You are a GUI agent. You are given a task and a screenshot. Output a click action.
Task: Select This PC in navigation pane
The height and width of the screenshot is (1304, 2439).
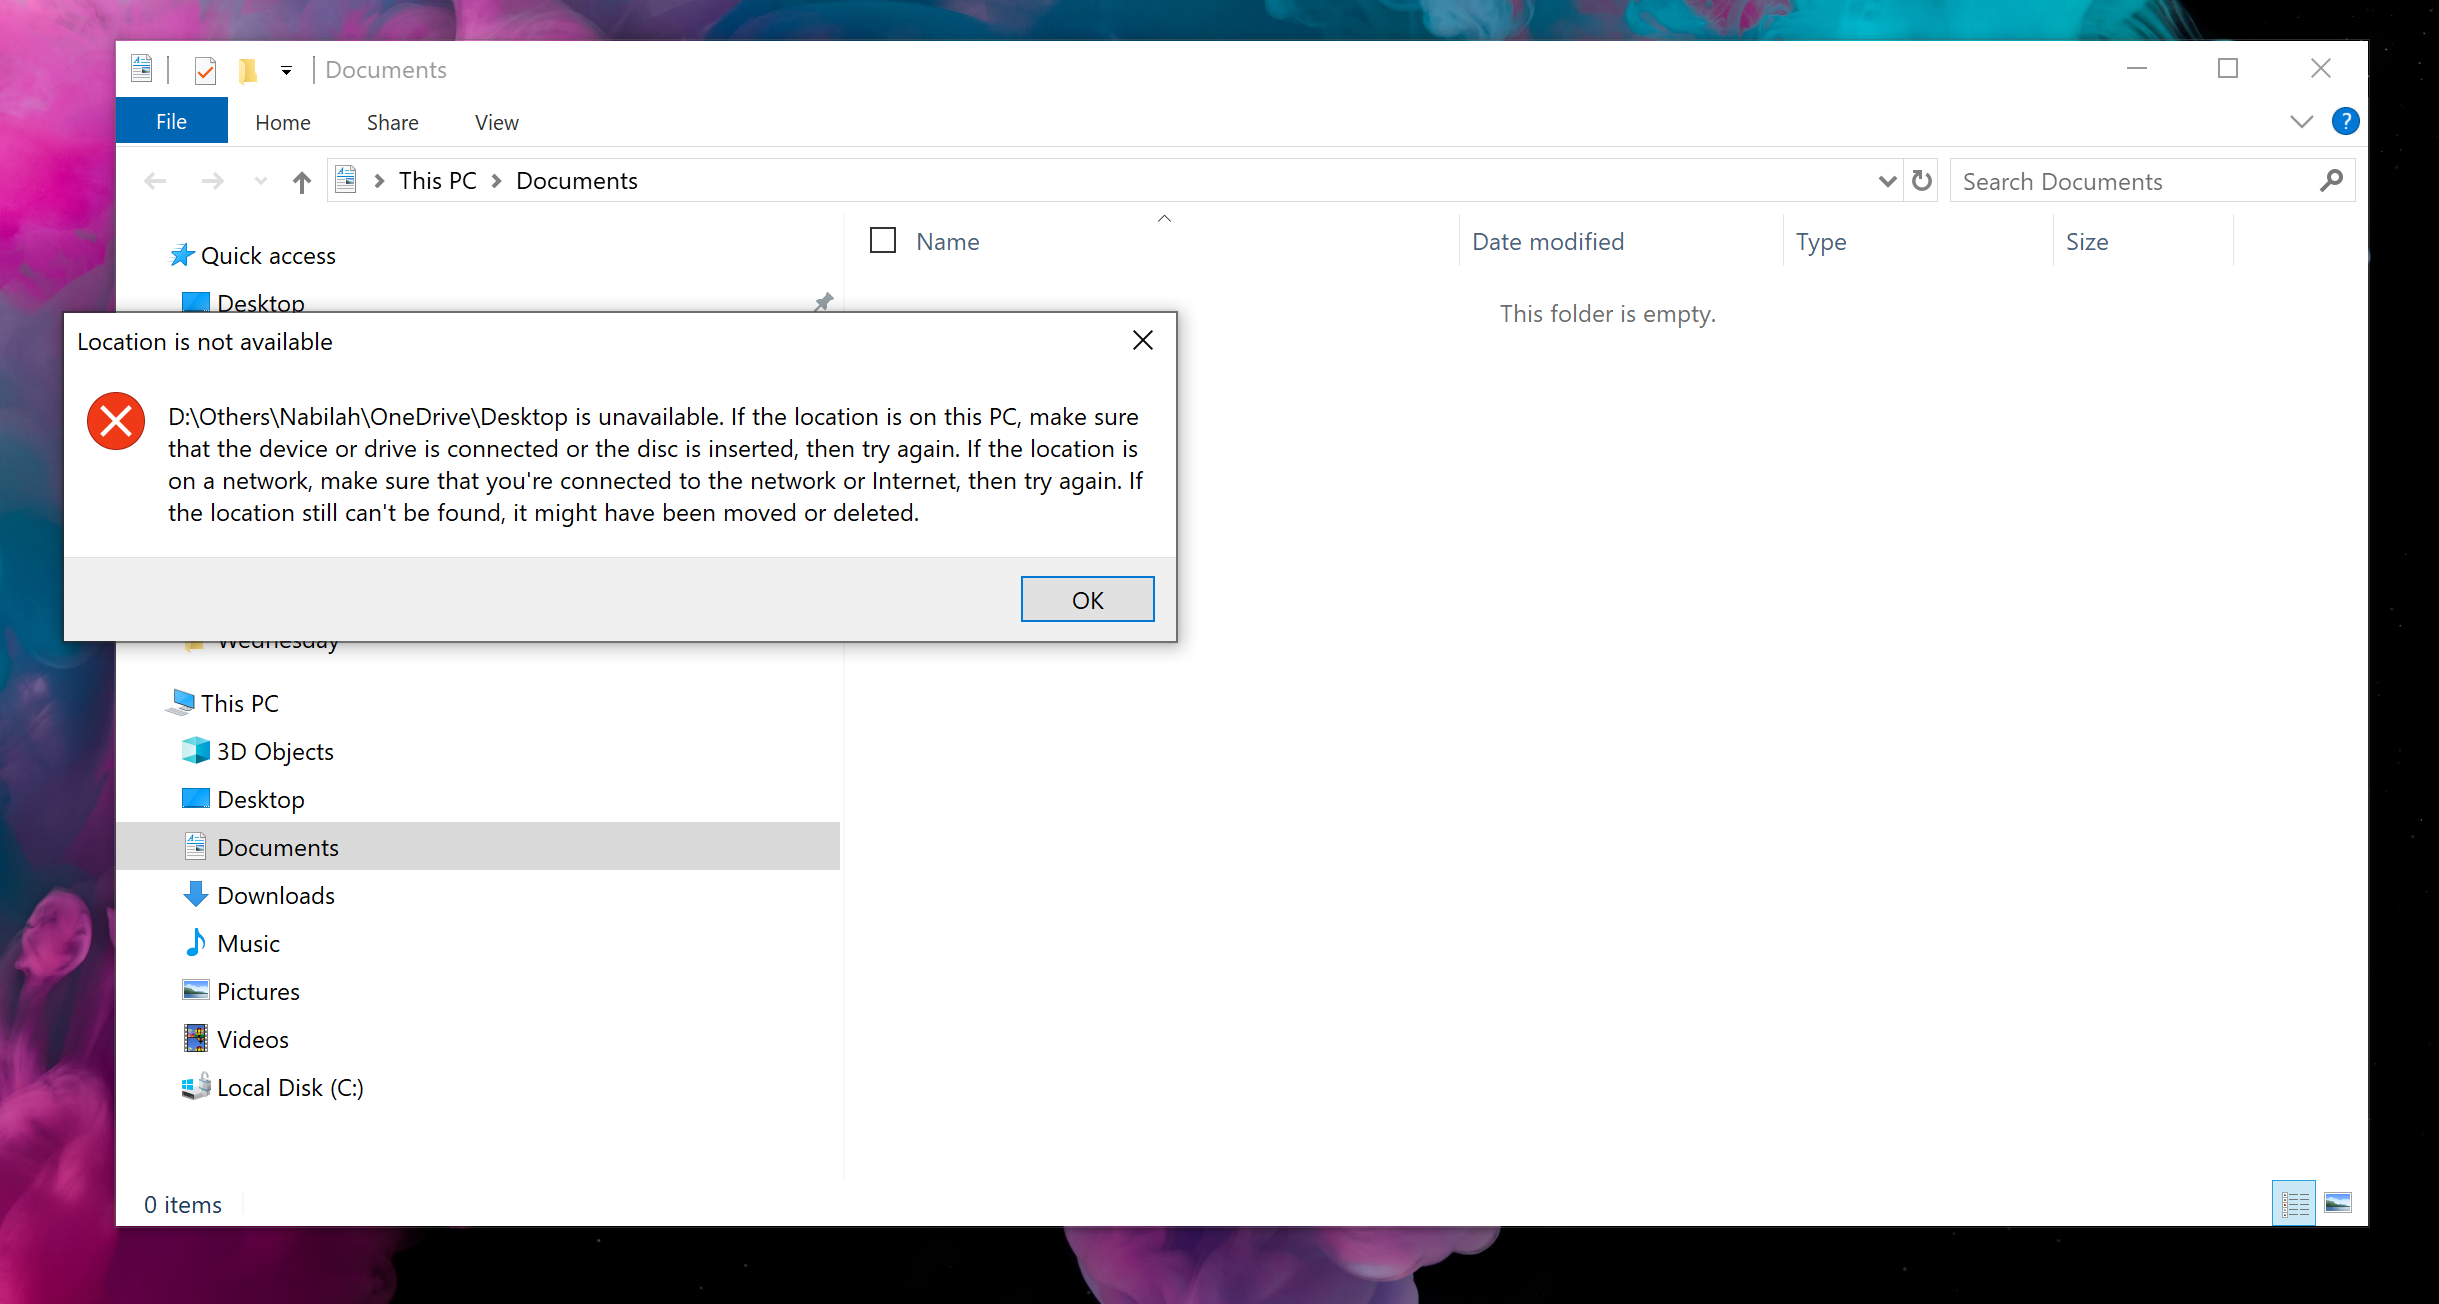pos(240,704)
